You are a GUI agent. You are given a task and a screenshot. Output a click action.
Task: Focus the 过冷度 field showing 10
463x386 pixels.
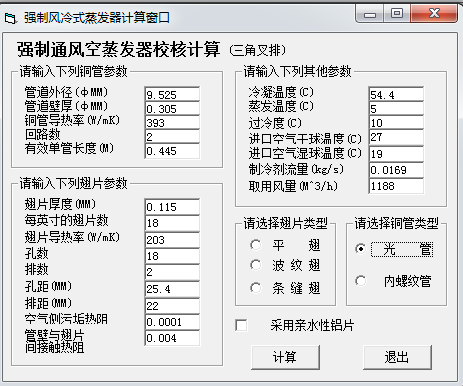pos(396,123)
